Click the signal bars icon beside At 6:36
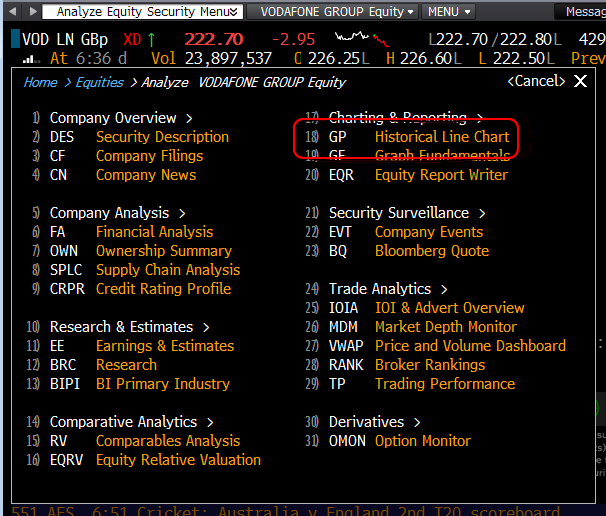The height and width of the screenshot is (516, 606). pos(31,59)
